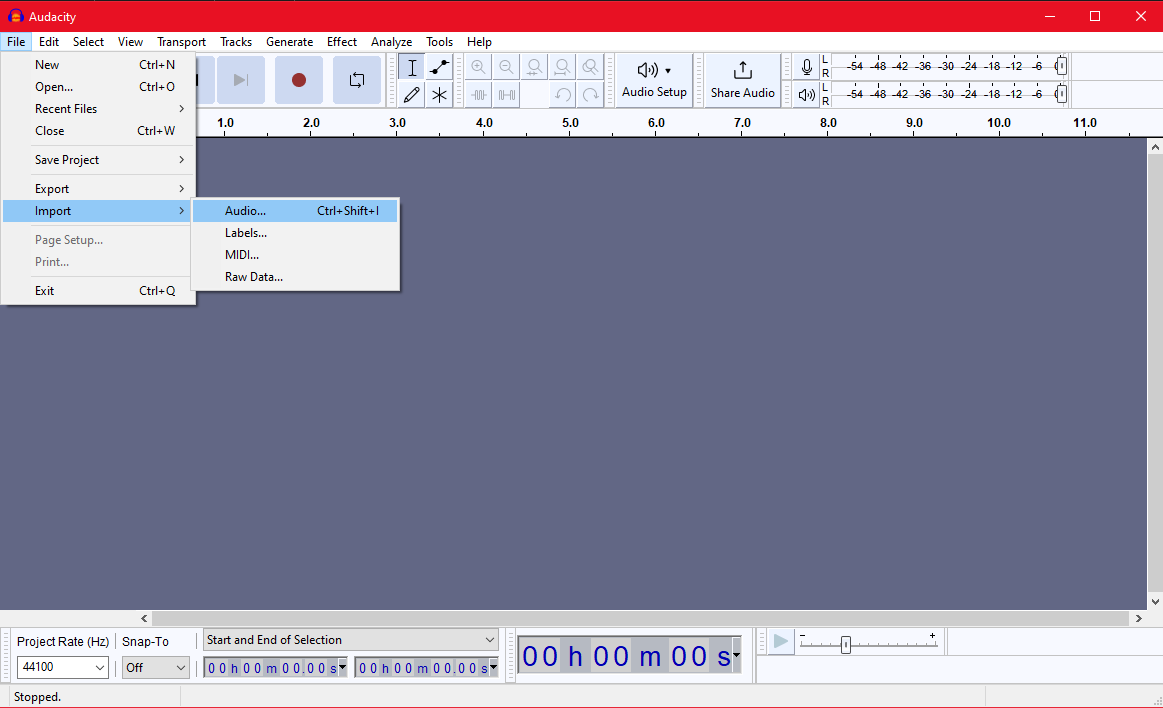The width and height of the screenshot is (1163, 708).
Task: Click the Zoom Toggle icon
Action: point(590,67)
